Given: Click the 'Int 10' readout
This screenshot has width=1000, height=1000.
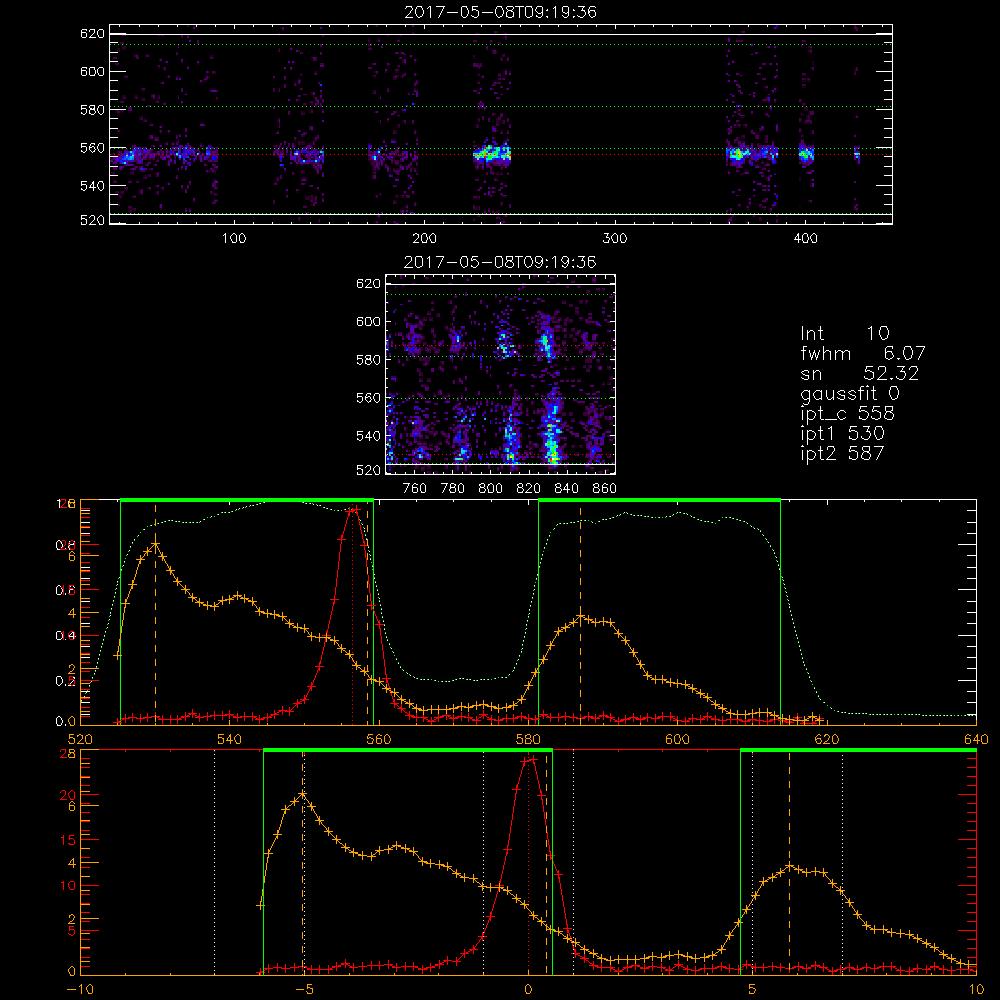Looking at the screenshot, I should click(x=844, y=333).
